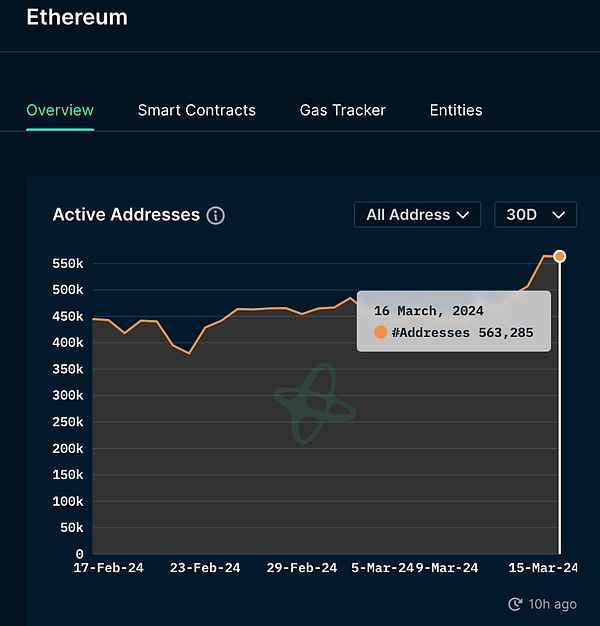
Task: Go to the Gas Tracker tab
Action: pyautogui.click(x=343, y=110)
